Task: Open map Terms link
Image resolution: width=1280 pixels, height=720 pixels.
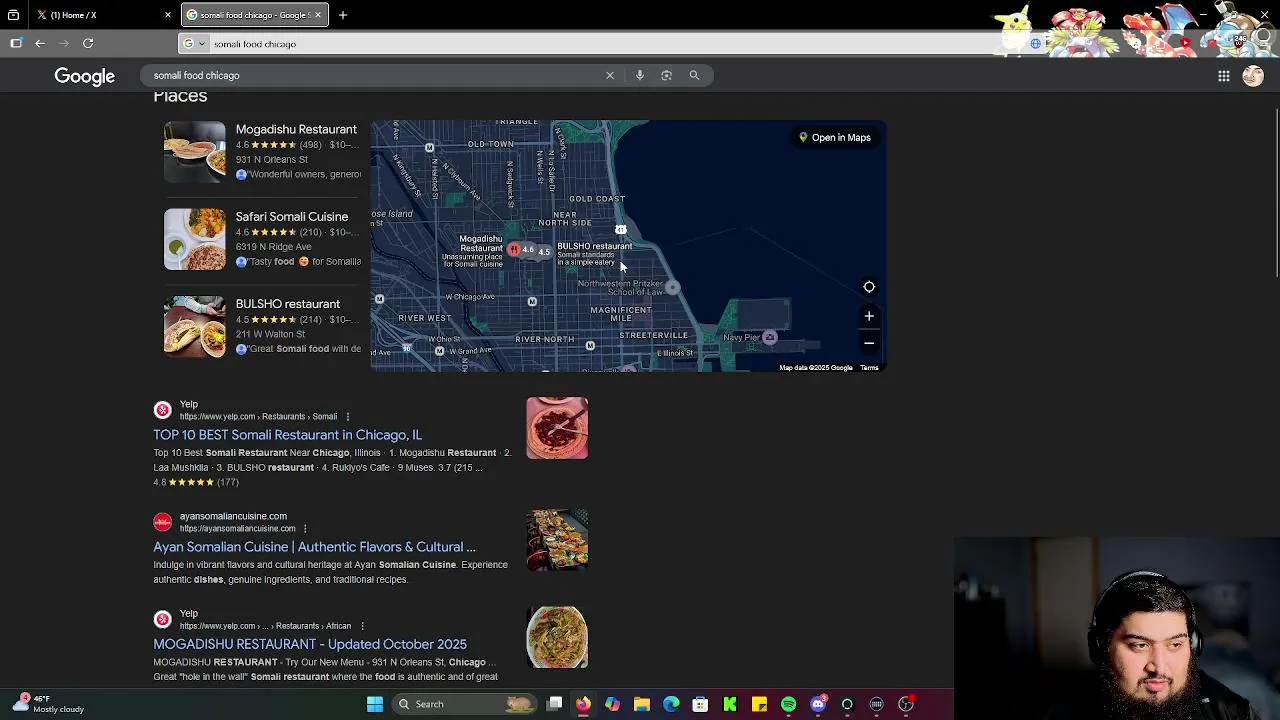Action: [x=869, y=368]
